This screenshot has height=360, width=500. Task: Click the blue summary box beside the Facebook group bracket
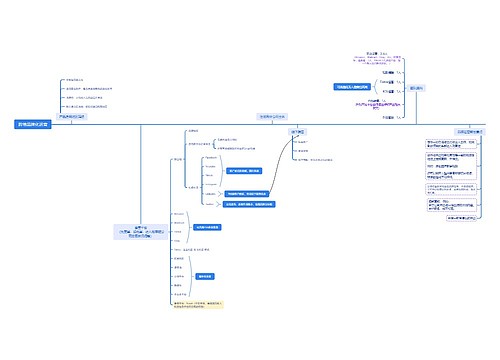pyautogui.click(x=244, y=171)
